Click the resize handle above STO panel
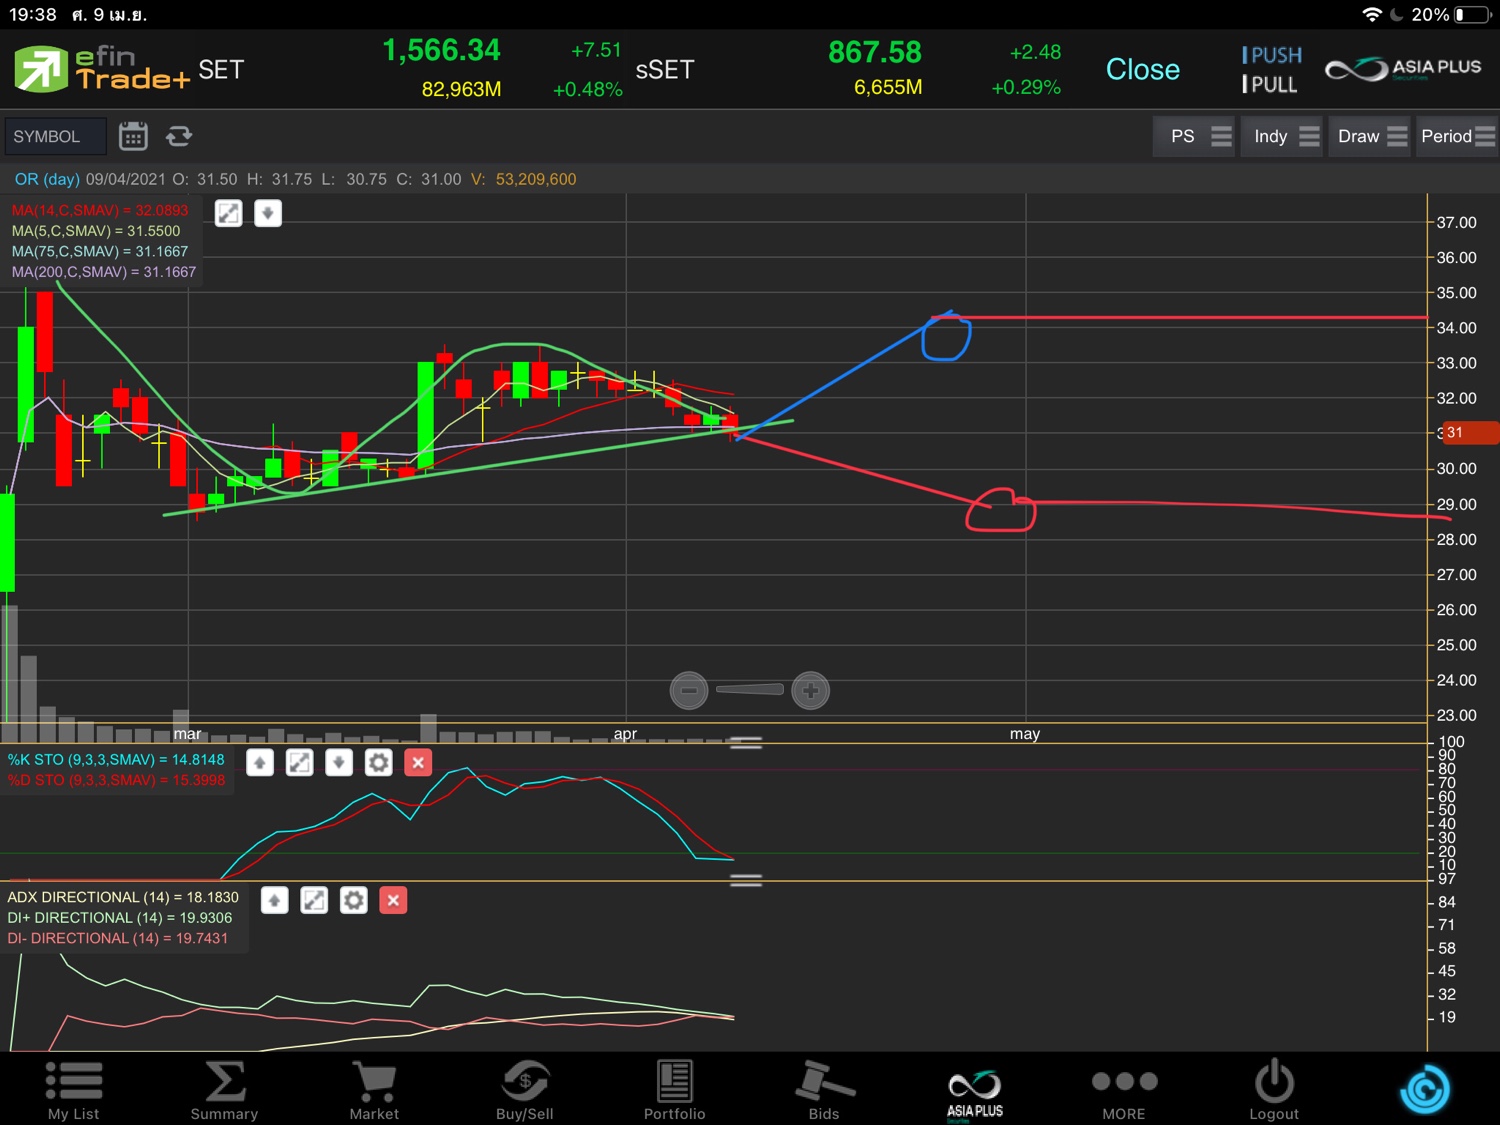This screenshot has height=1125, width=1500. click(746, 743)
